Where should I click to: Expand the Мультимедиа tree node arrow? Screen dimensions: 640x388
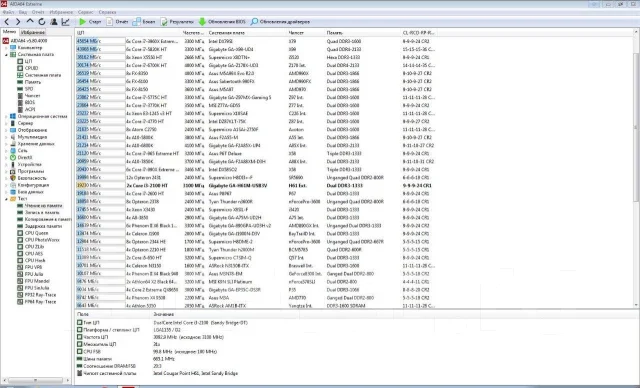pyautogui.click(x=6, y=137)
